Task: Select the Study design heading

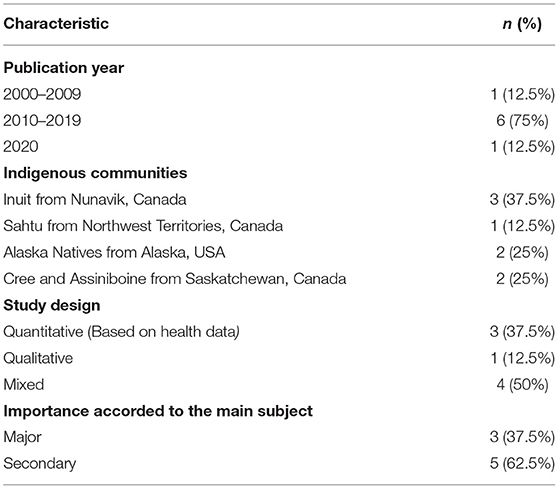Action: [x=52, y=305]
